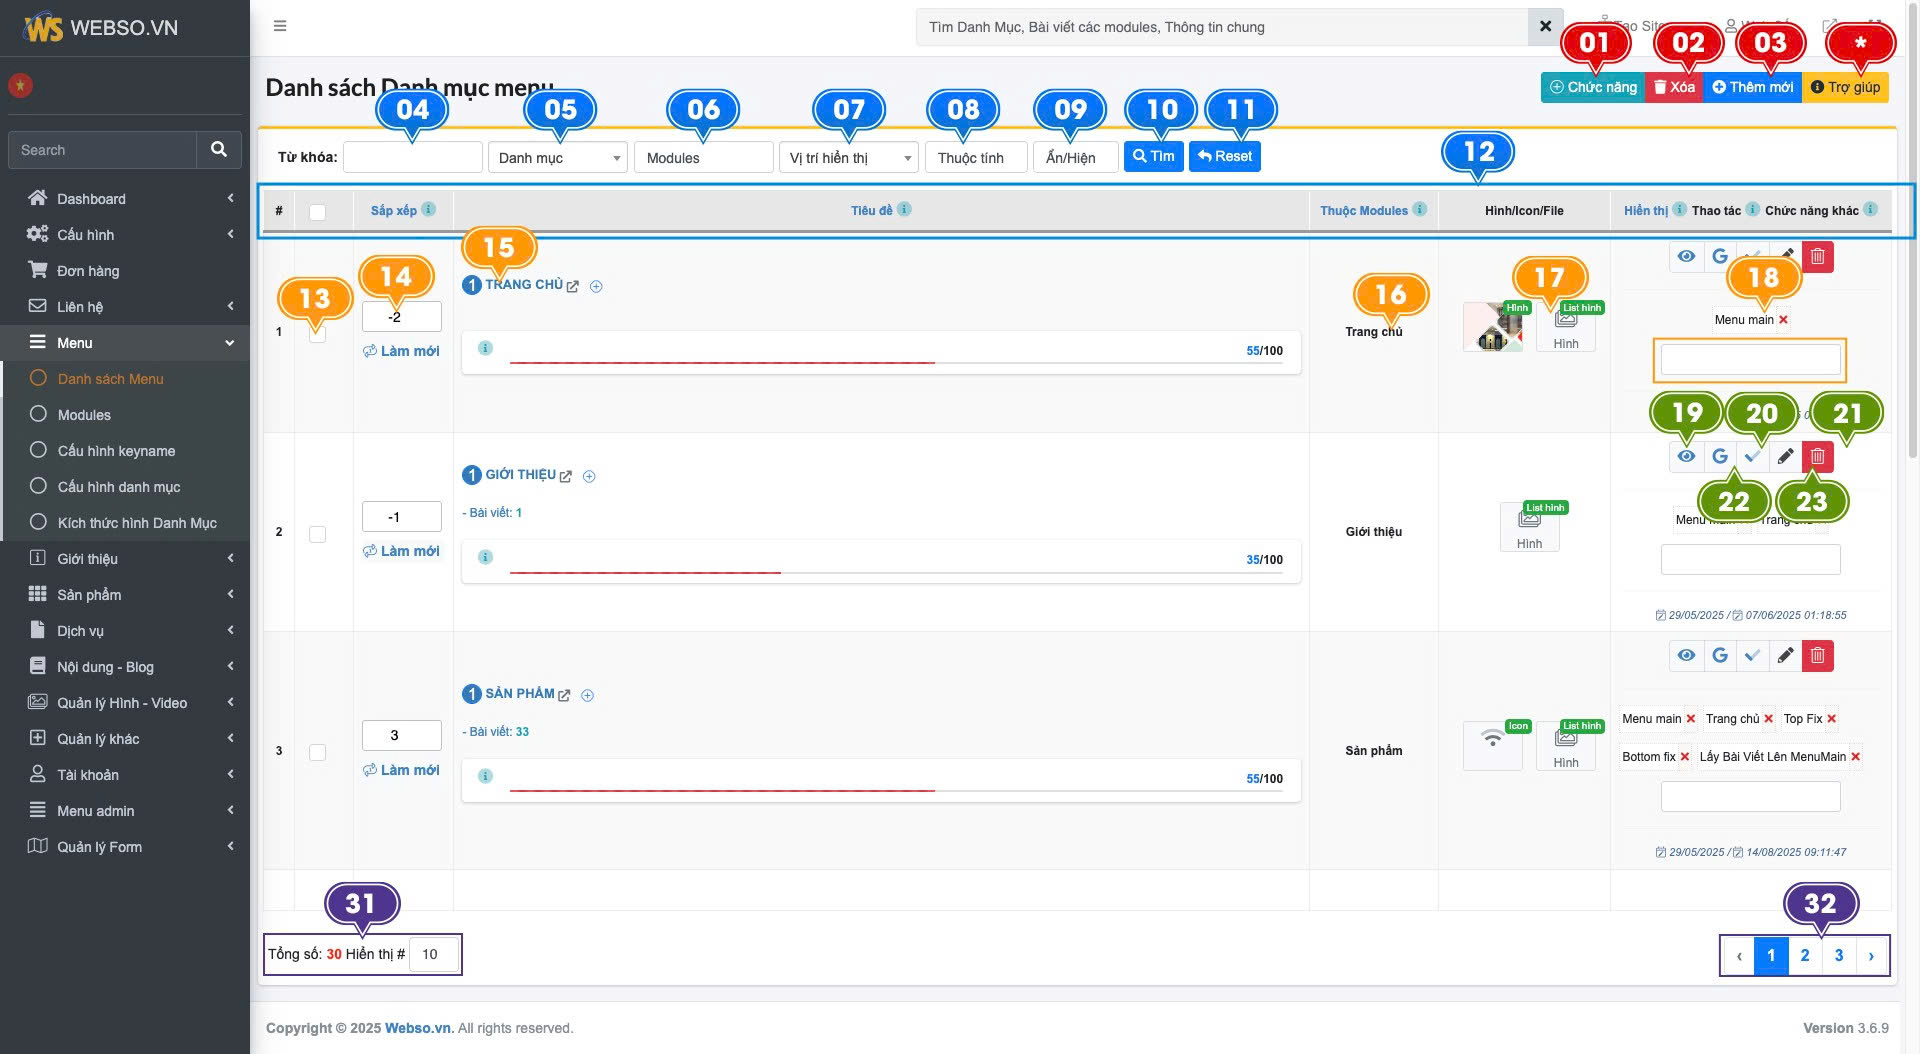Screen dimensions: 1920x1054
Task: Click the pencil edit icon in GIỚI THIỆU row
Action: point(1785,457)
